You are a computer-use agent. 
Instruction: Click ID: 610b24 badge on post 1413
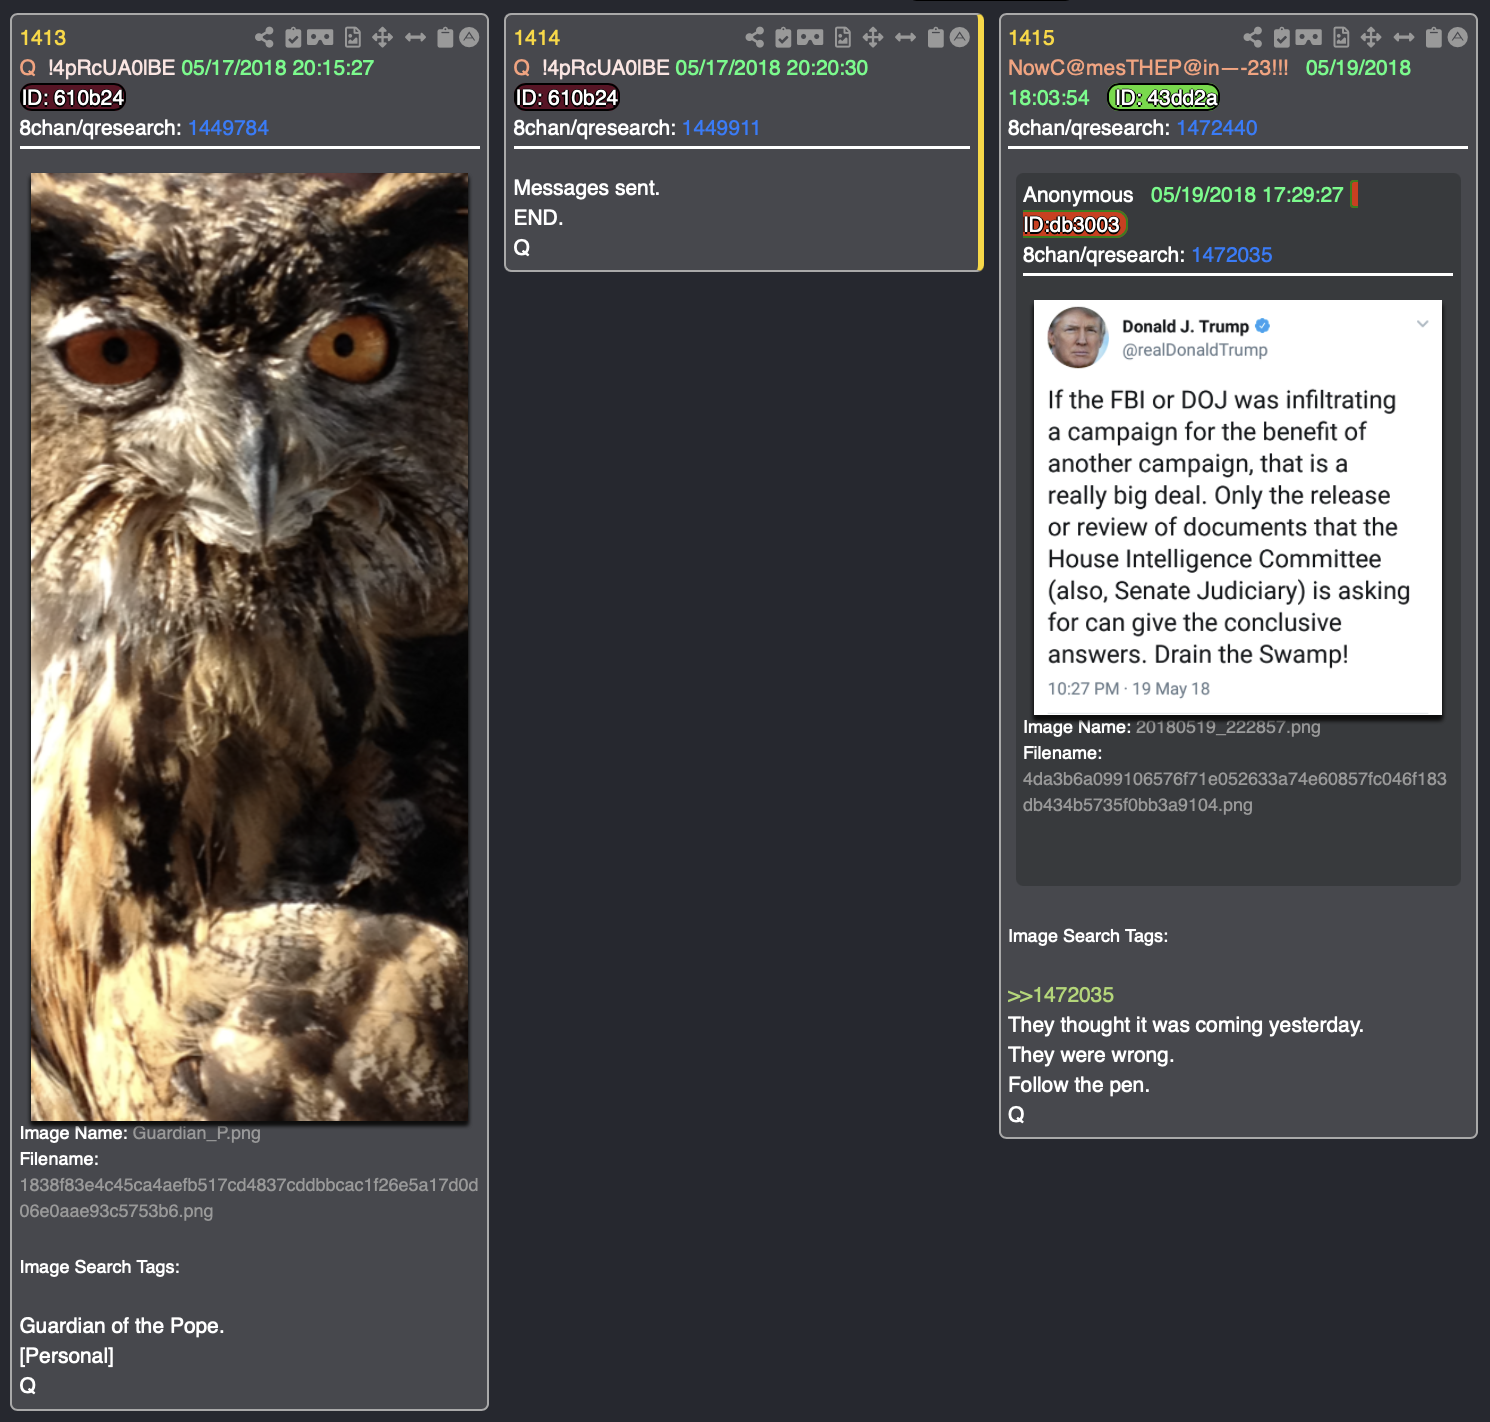[73, 98]
